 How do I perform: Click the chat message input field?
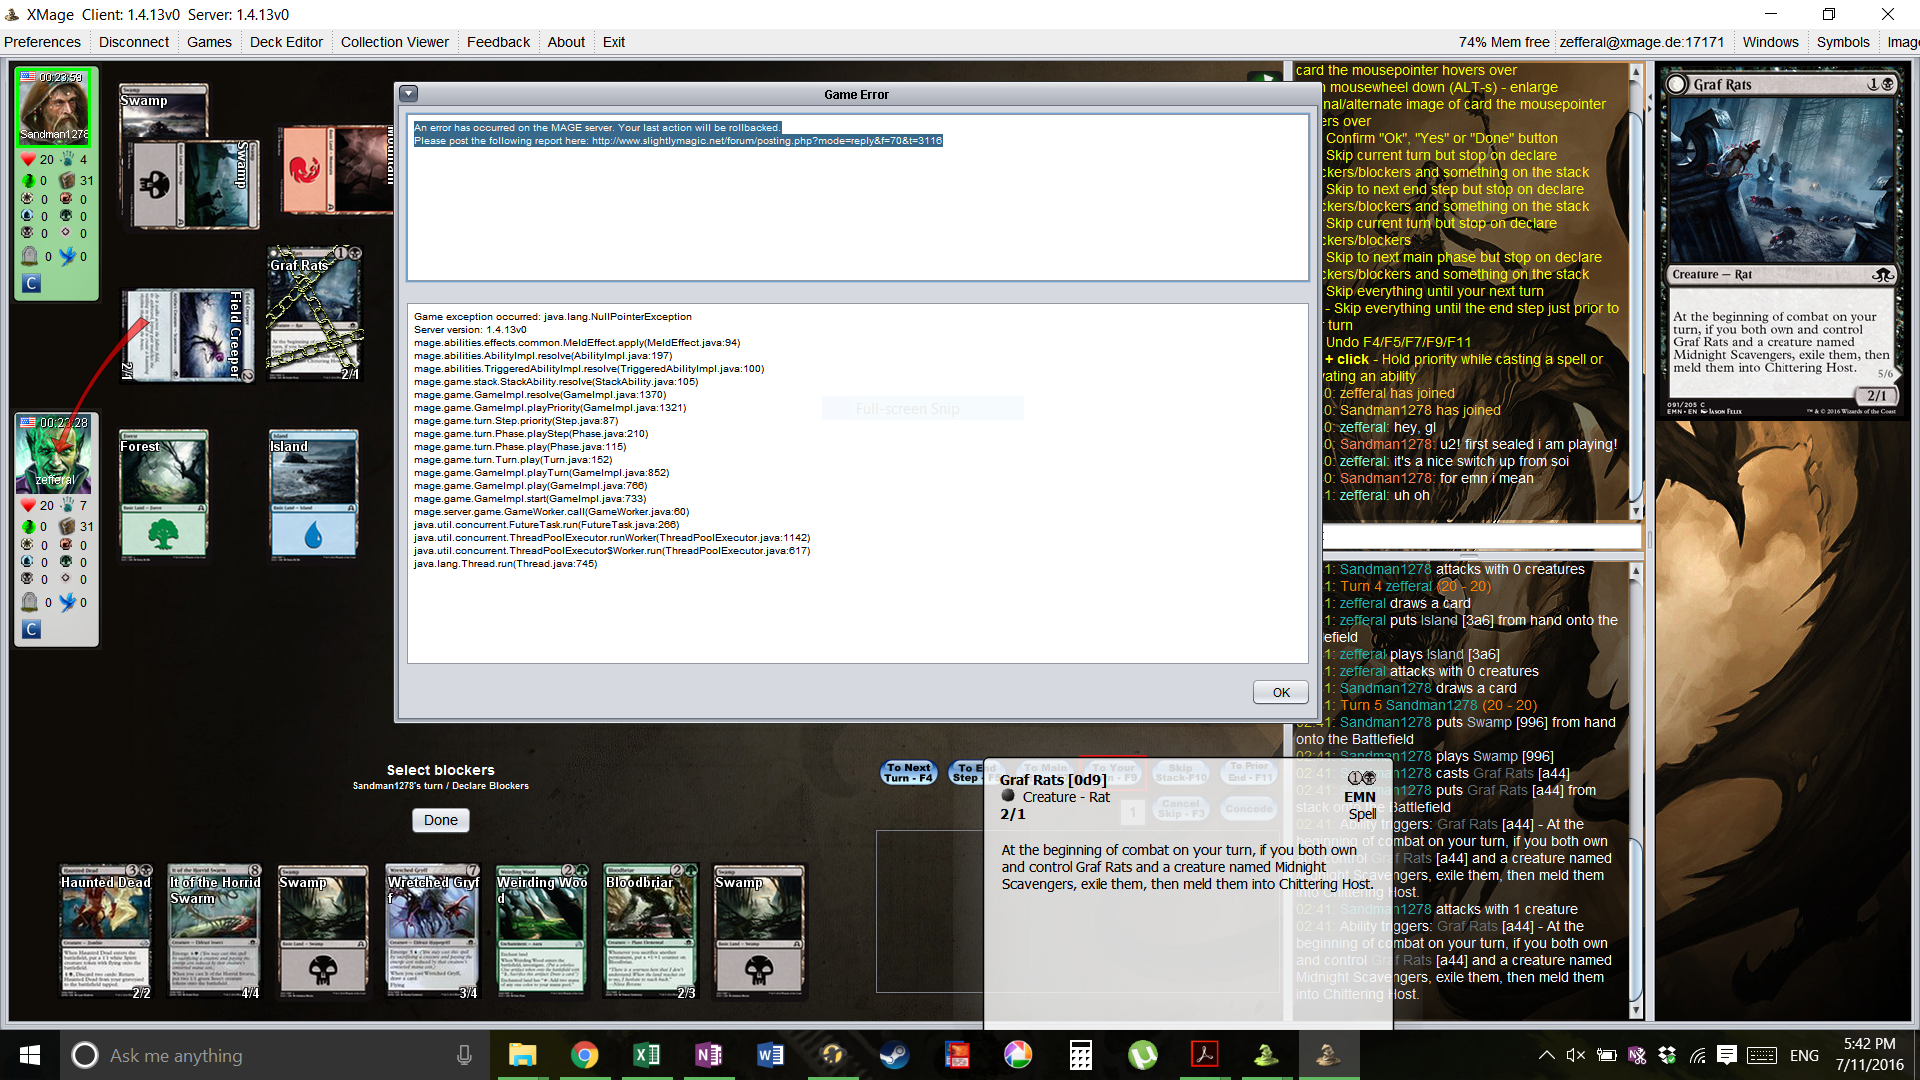(x=1482, y=538)
